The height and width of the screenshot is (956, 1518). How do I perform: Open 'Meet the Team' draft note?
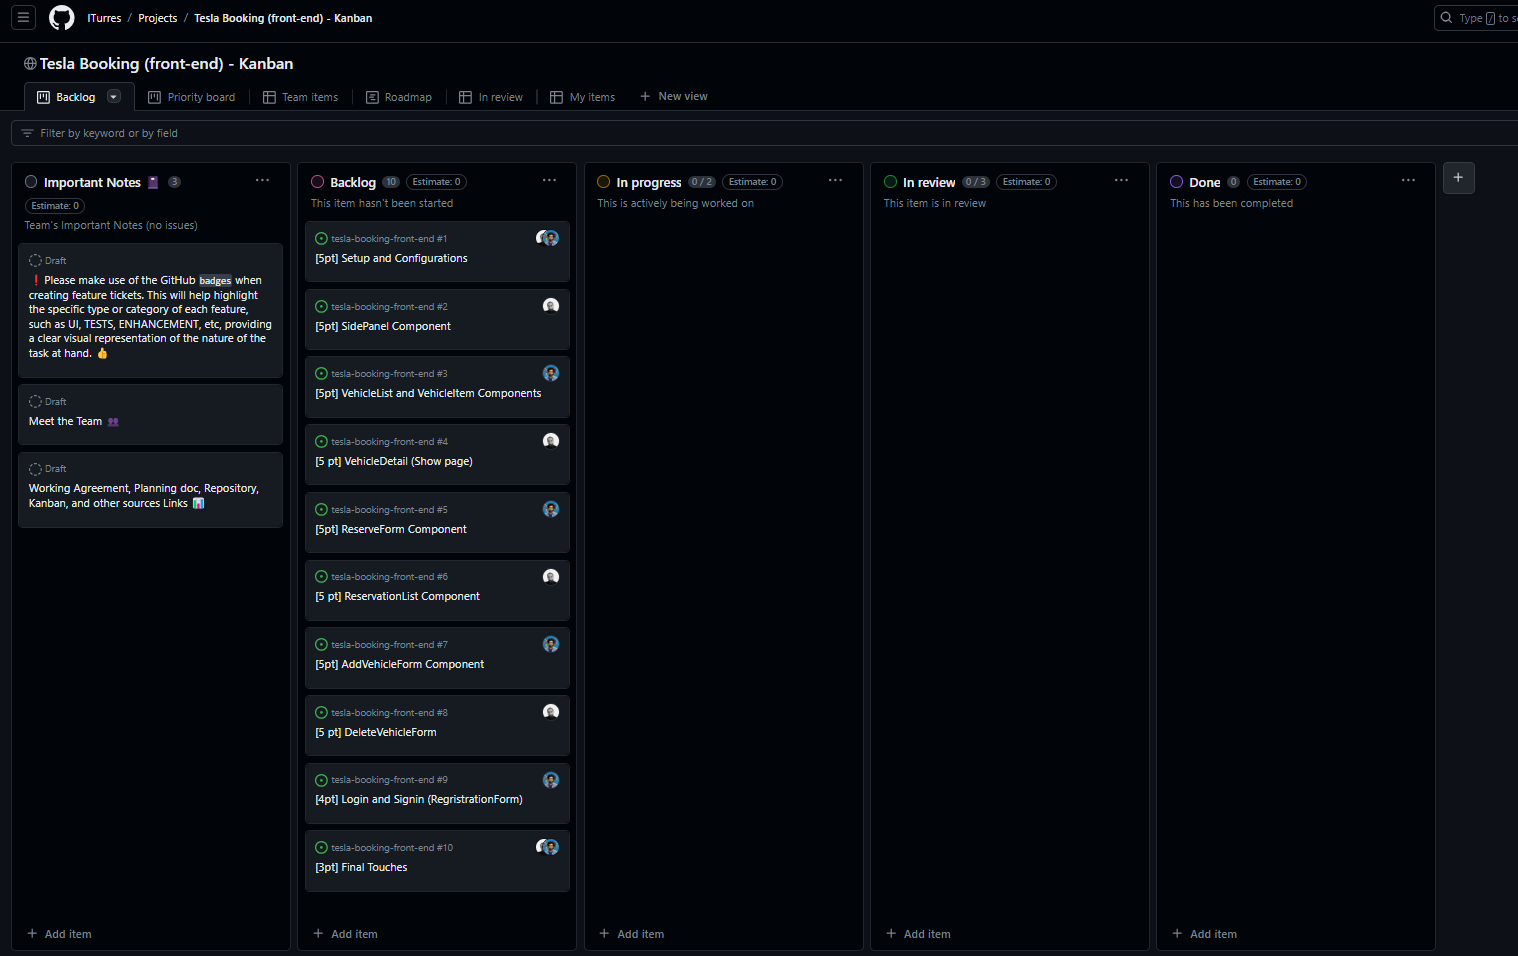pos(65,421)
